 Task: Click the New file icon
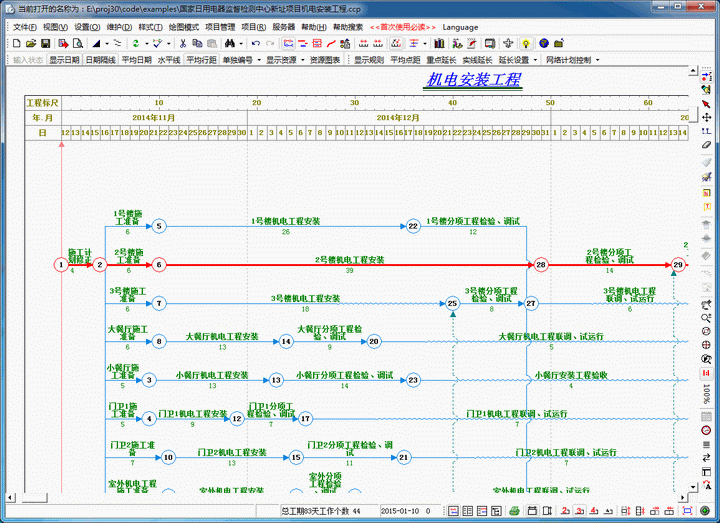pos(18,44)
